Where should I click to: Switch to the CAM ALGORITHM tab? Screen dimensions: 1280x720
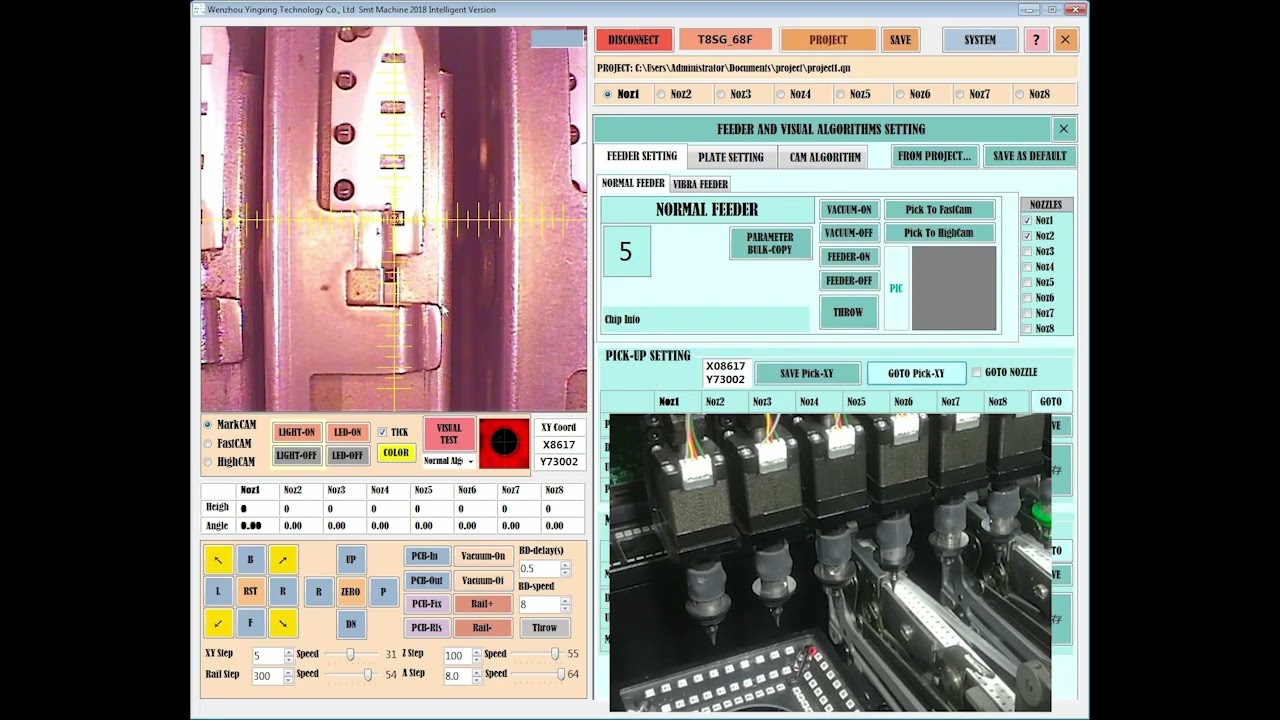(x=825, y=157)
